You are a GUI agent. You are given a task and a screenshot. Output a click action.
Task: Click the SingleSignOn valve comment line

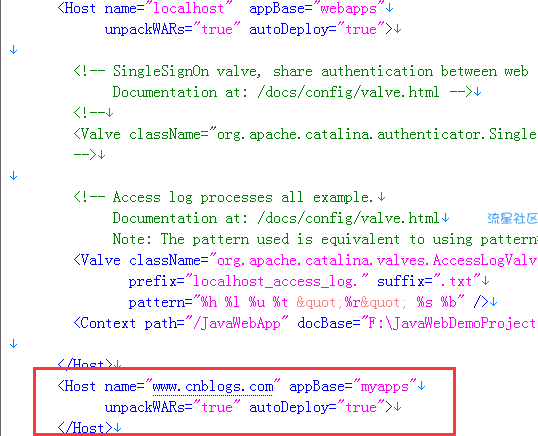(301, 71)
